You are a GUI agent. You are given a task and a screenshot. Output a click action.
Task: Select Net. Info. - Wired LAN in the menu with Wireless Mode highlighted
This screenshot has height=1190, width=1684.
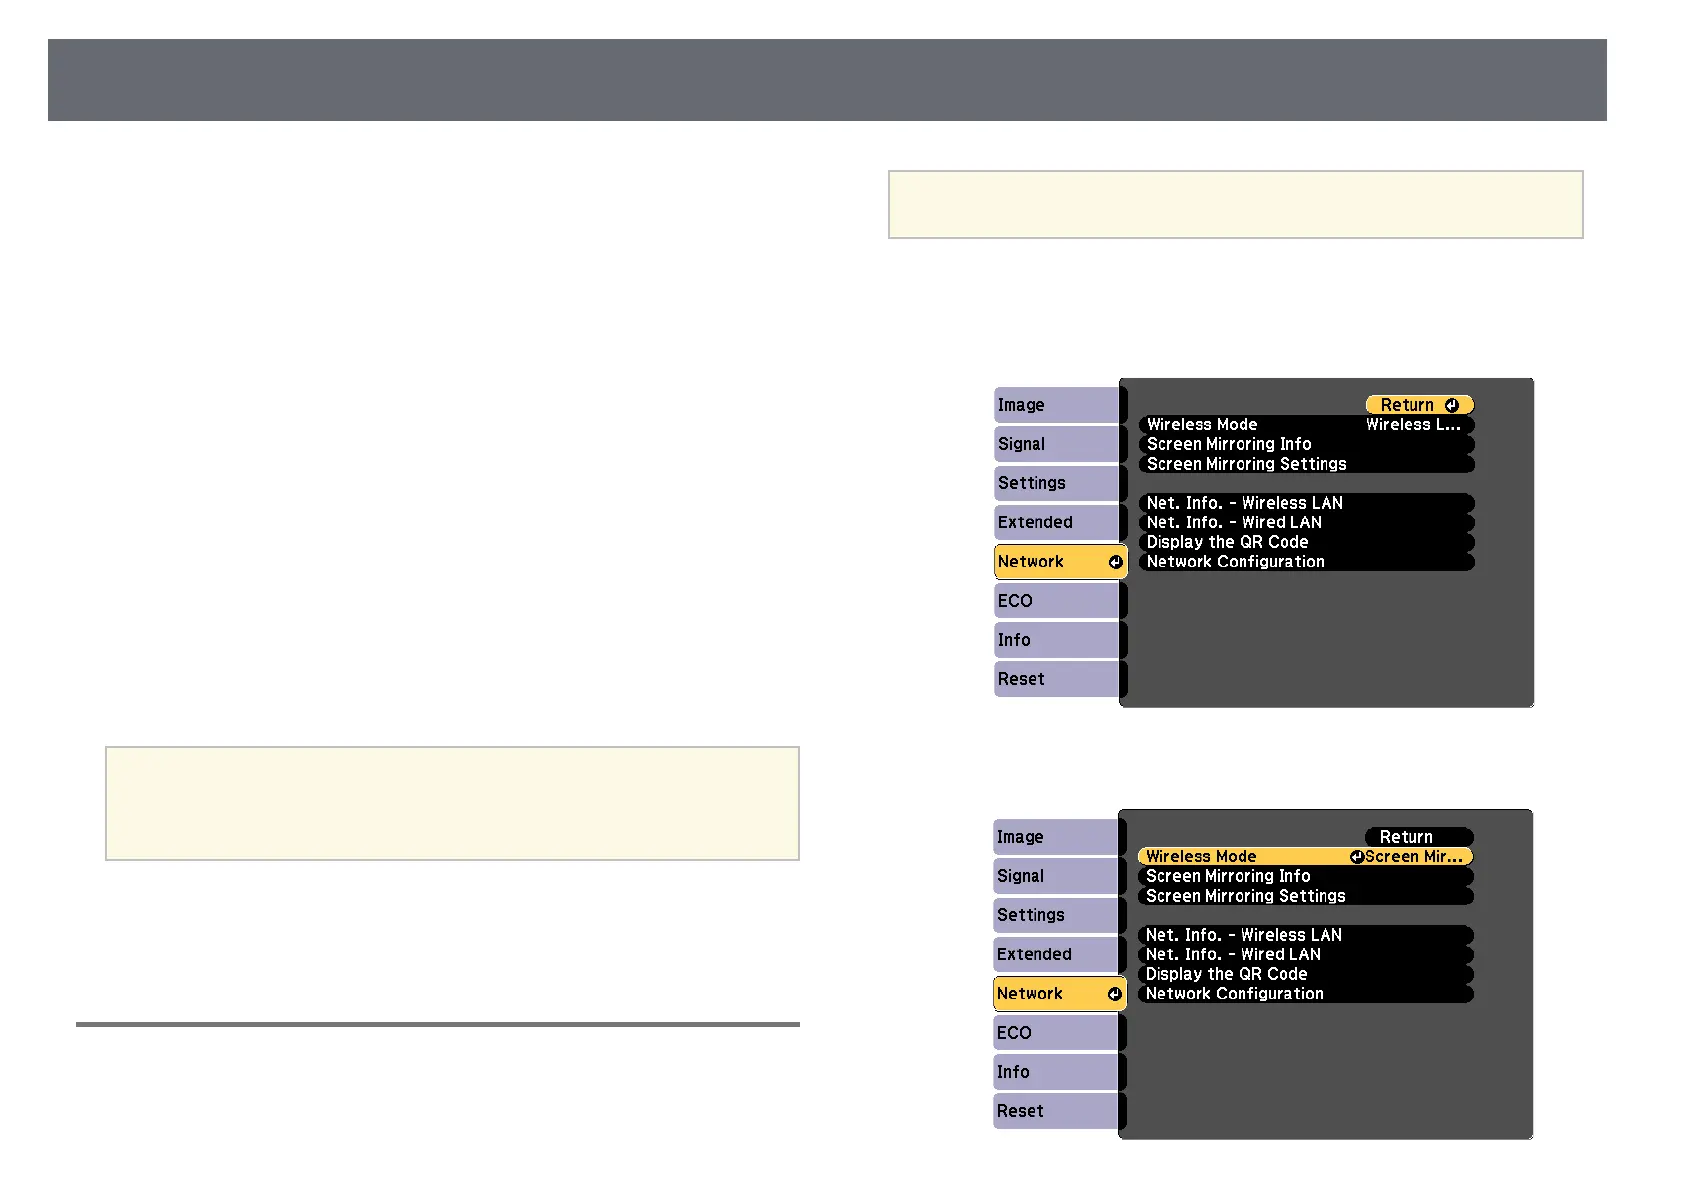(1305, 954)
